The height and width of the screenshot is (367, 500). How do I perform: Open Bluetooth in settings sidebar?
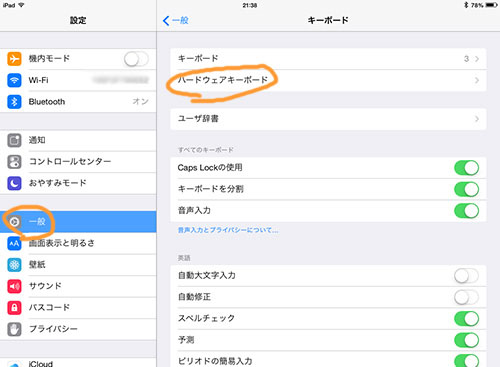78,102
